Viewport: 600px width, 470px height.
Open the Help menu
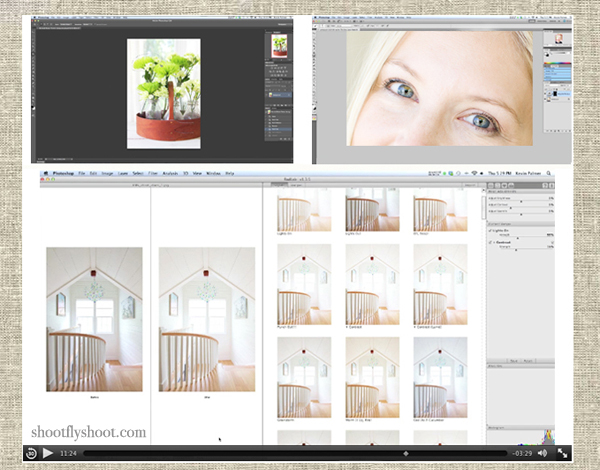230,173
